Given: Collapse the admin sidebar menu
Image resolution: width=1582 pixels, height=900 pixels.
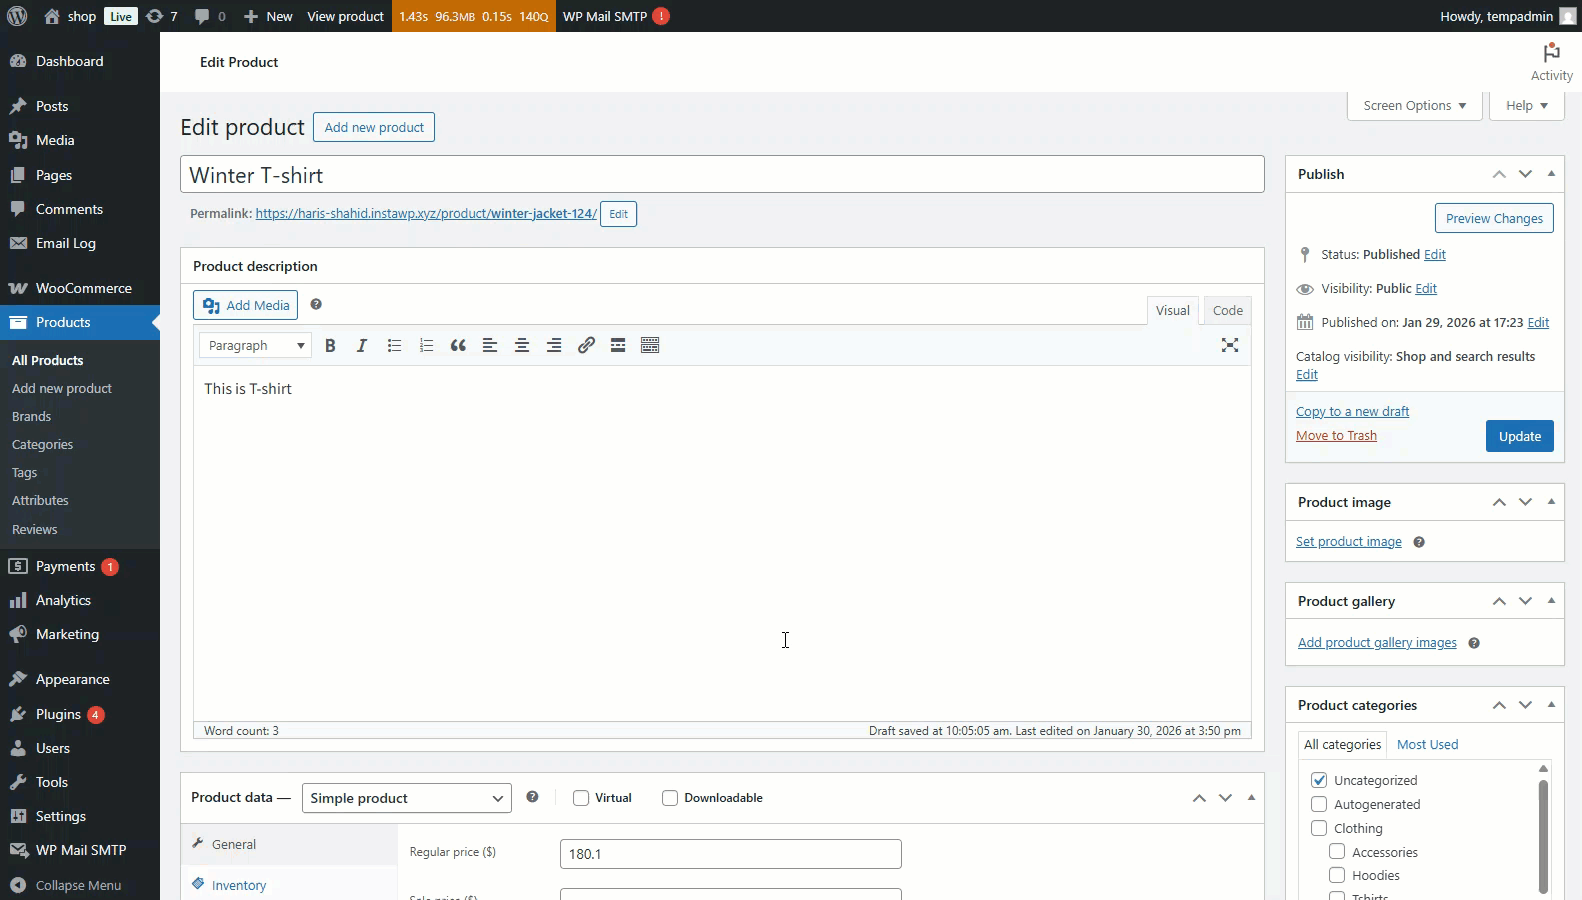Looking at the screenshot, I should tap(80, 885).
